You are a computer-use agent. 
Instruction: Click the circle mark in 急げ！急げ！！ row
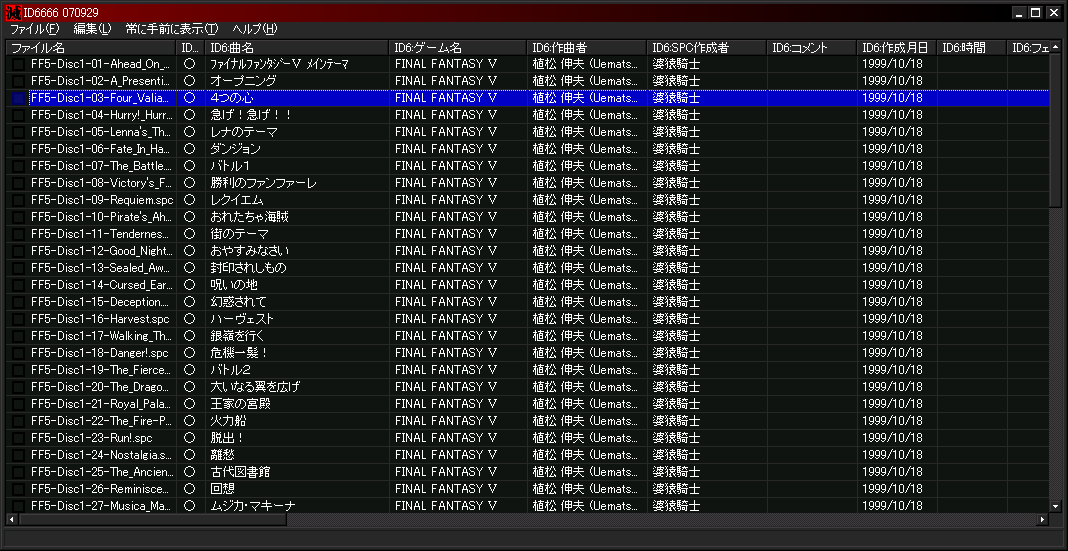tap(190, 115)
